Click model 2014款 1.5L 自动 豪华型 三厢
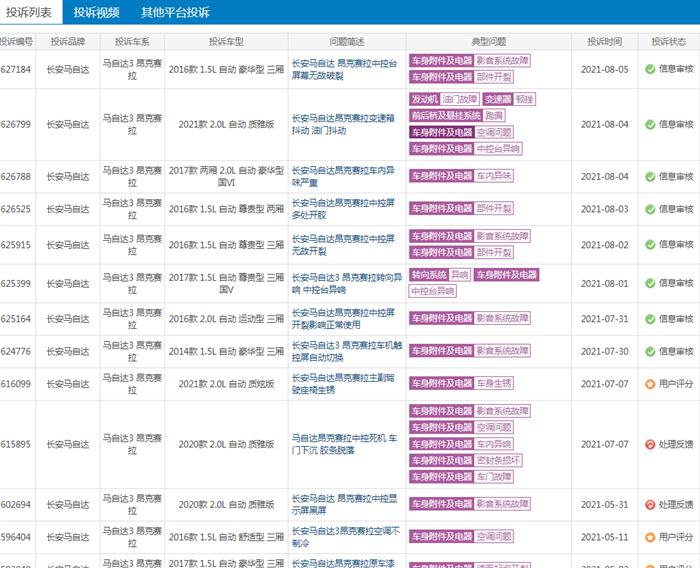This screenshot has width=700, height=568. (226, 352)
